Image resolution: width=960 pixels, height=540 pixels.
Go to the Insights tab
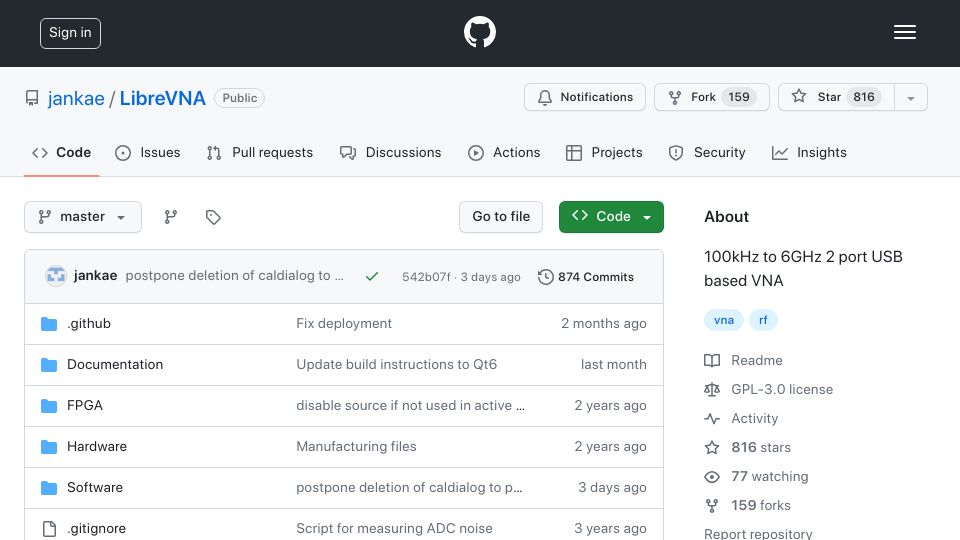tap(809, 152)
